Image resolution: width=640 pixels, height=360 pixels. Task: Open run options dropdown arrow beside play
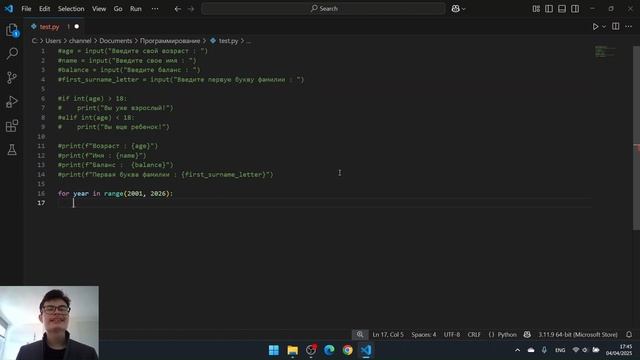pos(604,27)
